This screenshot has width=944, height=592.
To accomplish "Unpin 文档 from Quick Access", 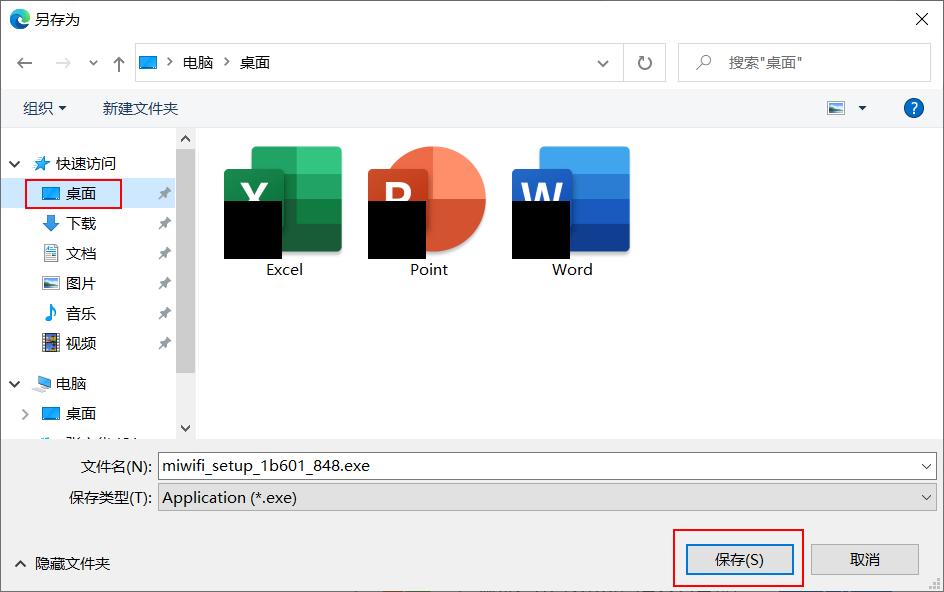I will coord(164,253).
